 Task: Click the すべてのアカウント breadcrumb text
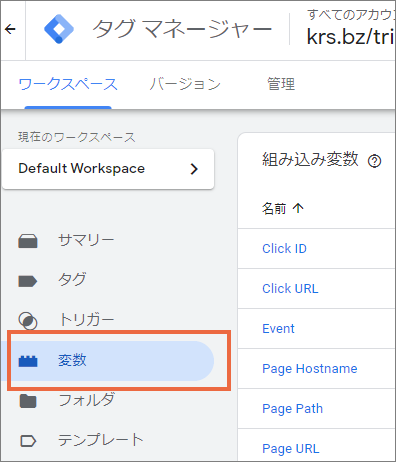pyautogui.click(x=351, y=15)
